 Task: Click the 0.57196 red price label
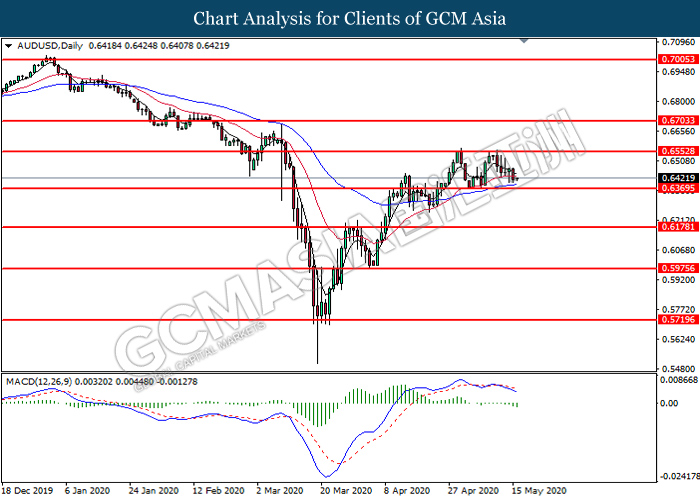click(x=678, y=319)
